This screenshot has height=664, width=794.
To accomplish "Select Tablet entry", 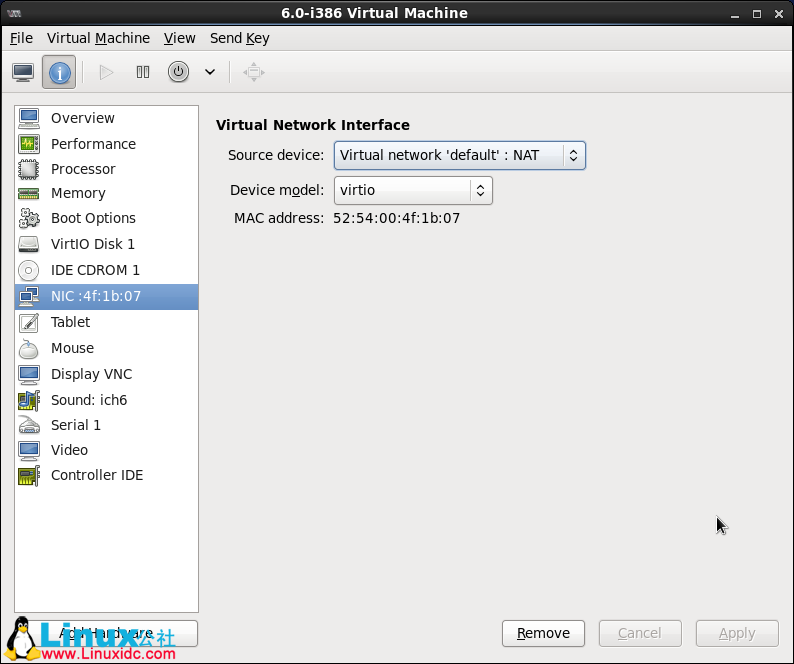I will 106,322.
